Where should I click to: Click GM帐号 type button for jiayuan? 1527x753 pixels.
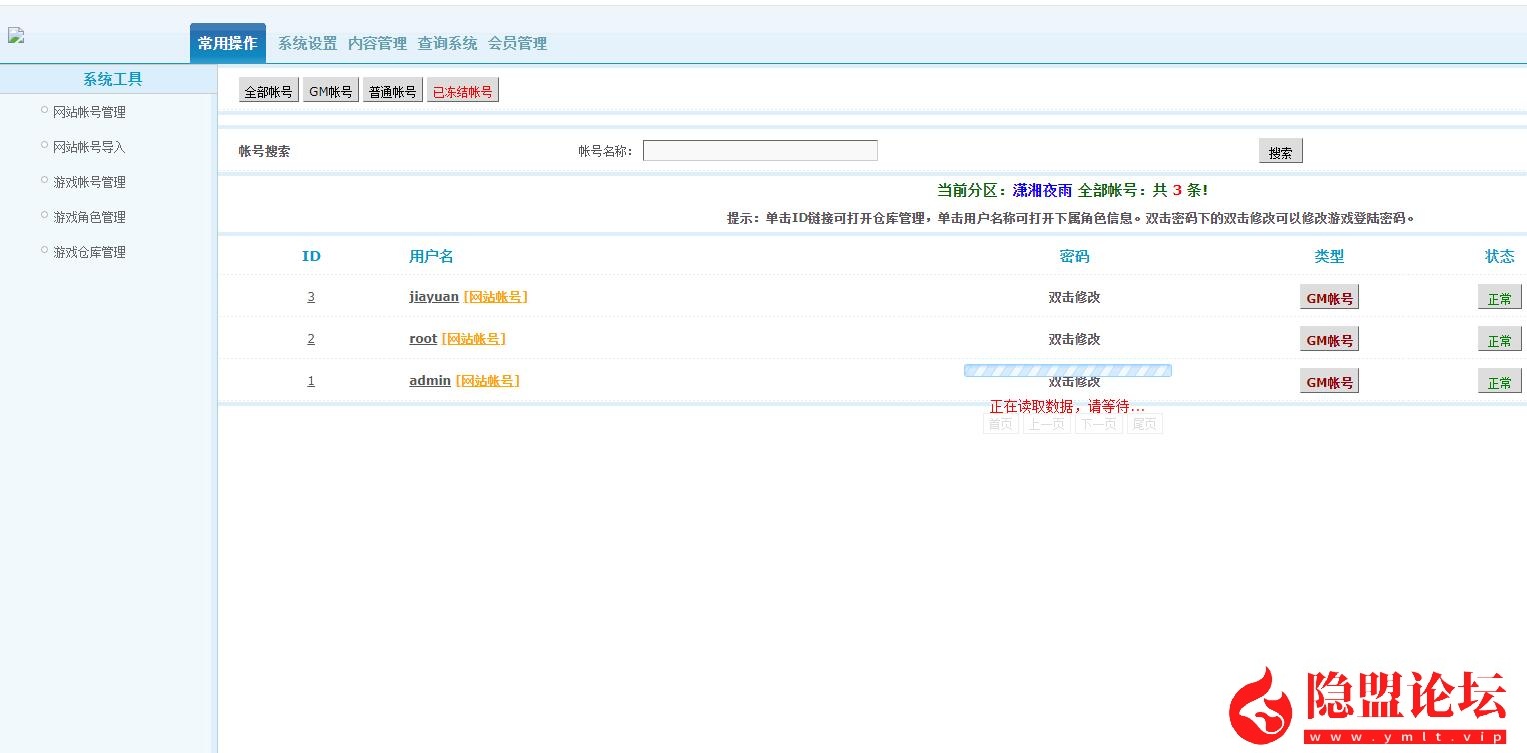(x=1329, y=298)
